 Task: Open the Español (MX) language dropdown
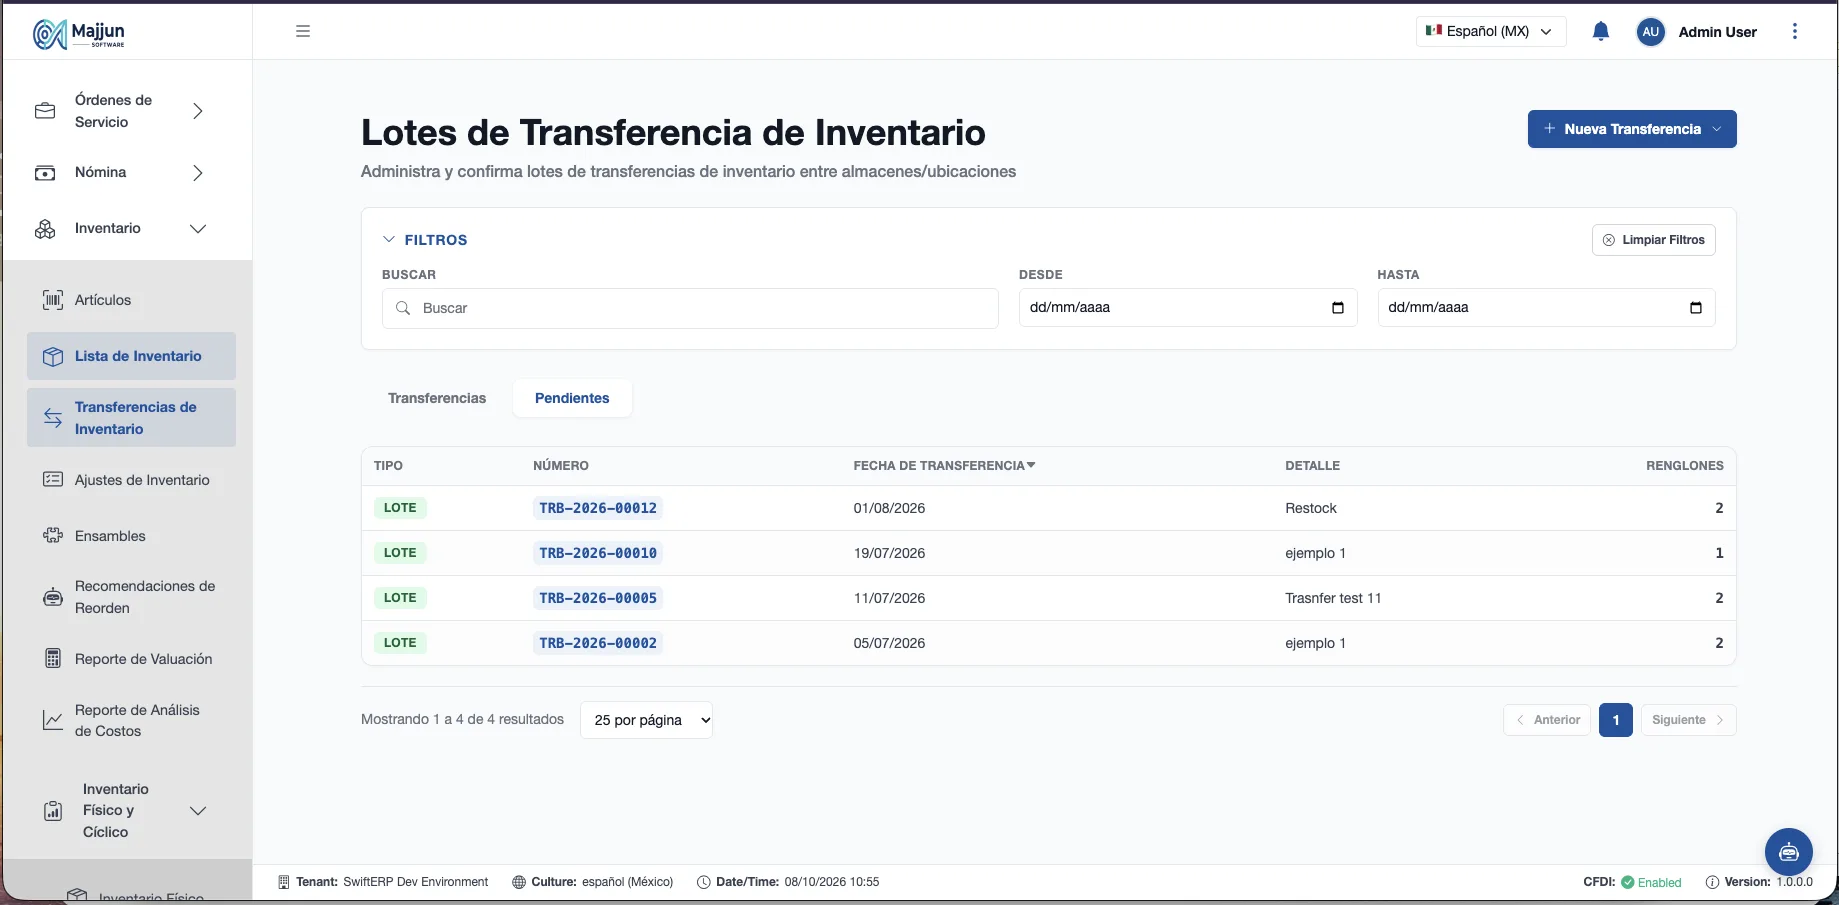(x=1491, y=31)
